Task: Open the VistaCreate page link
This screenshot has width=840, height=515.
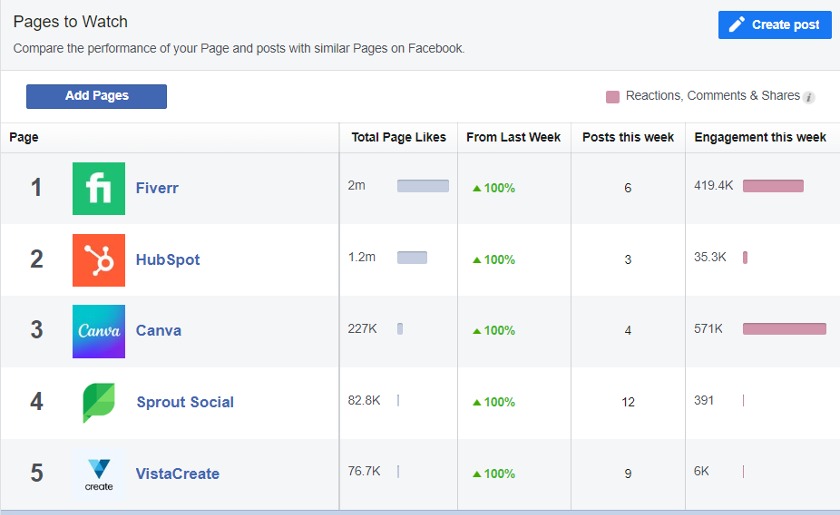Action: tap(177, 474)
